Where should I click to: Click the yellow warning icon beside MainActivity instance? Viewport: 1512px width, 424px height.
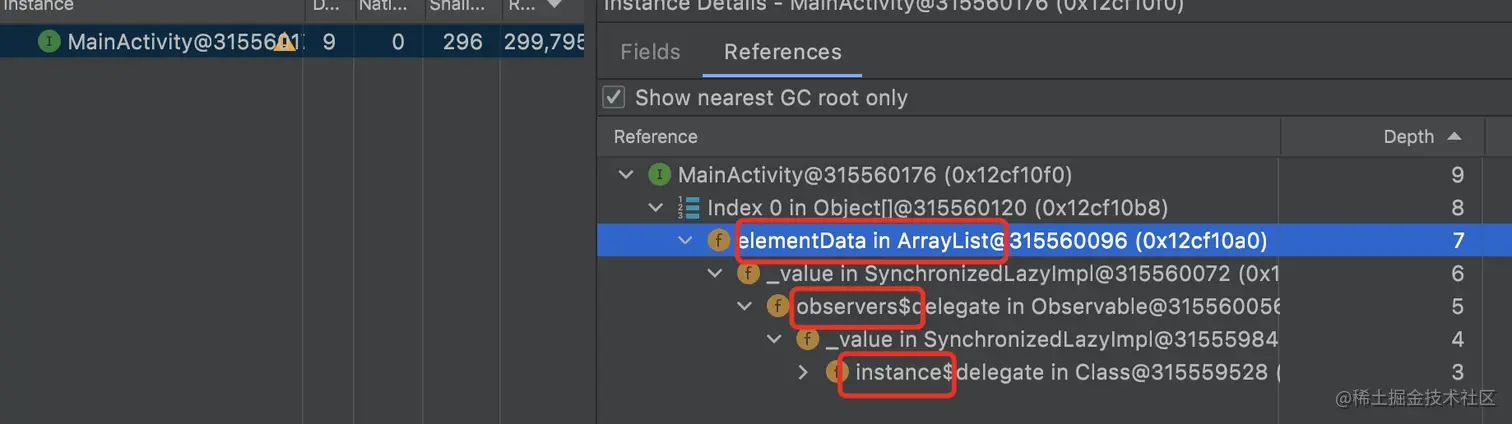[x=285, y=42]
